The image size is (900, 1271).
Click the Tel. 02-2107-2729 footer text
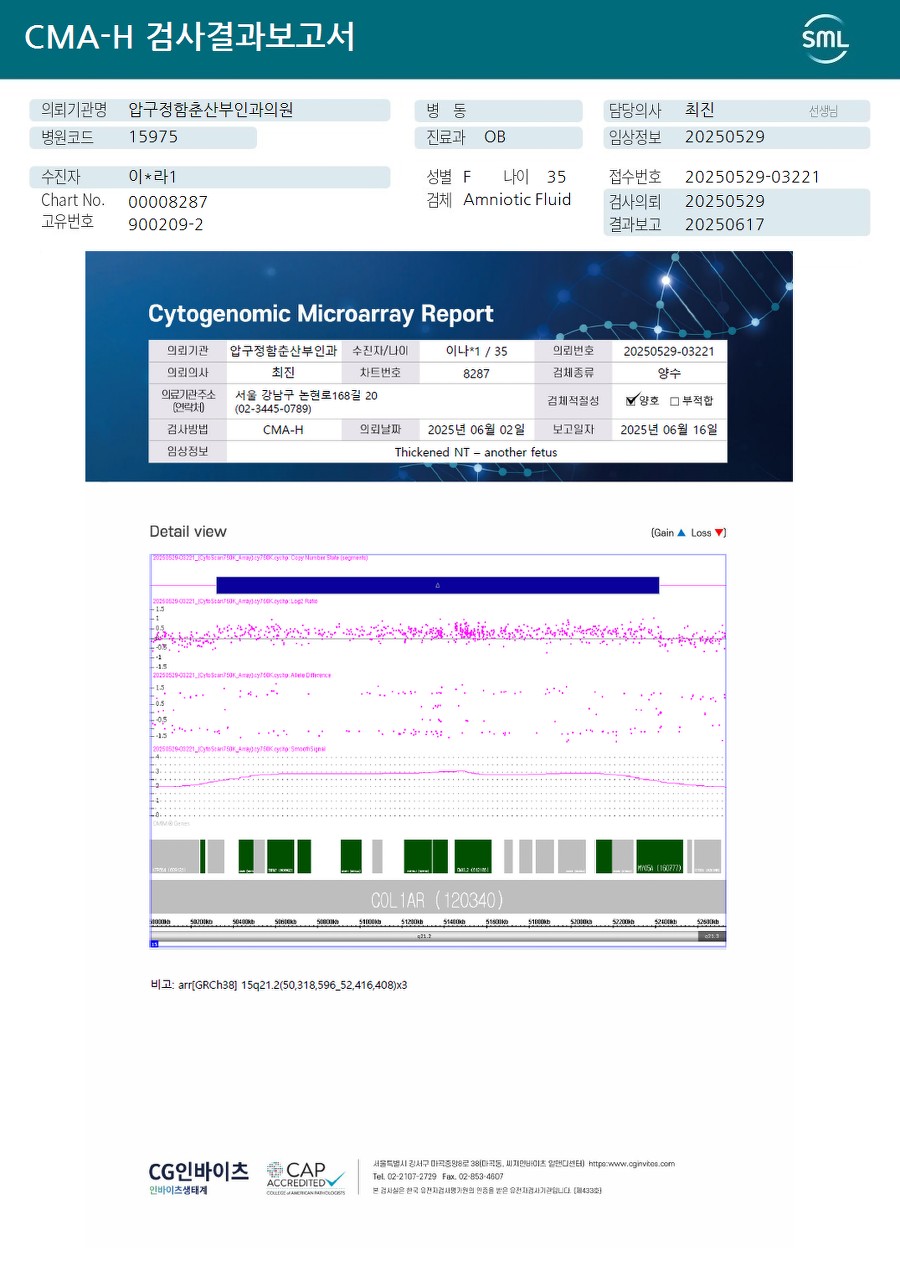coord(405,1177)
